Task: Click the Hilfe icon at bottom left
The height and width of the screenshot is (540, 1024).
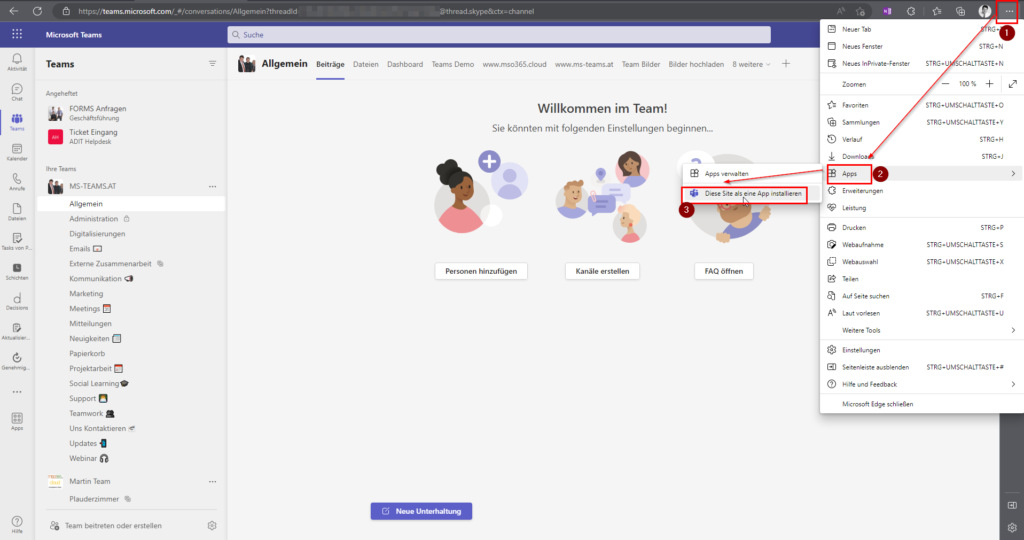Action: pyautogui.click(x=17, y=522)
